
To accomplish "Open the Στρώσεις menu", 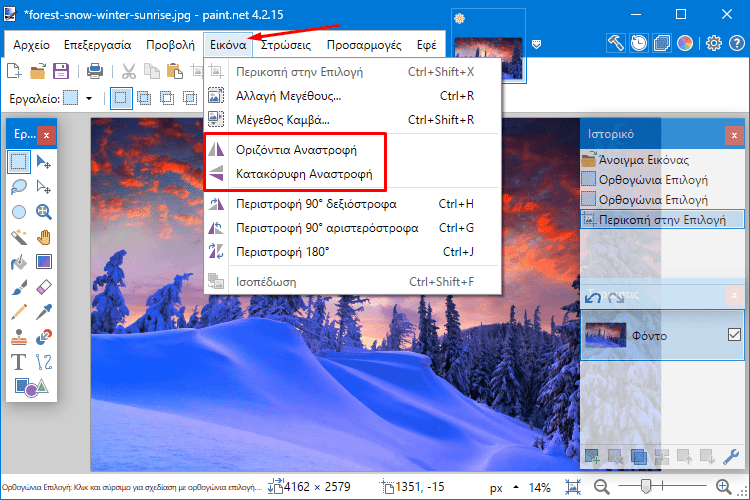I will (286, 45).
